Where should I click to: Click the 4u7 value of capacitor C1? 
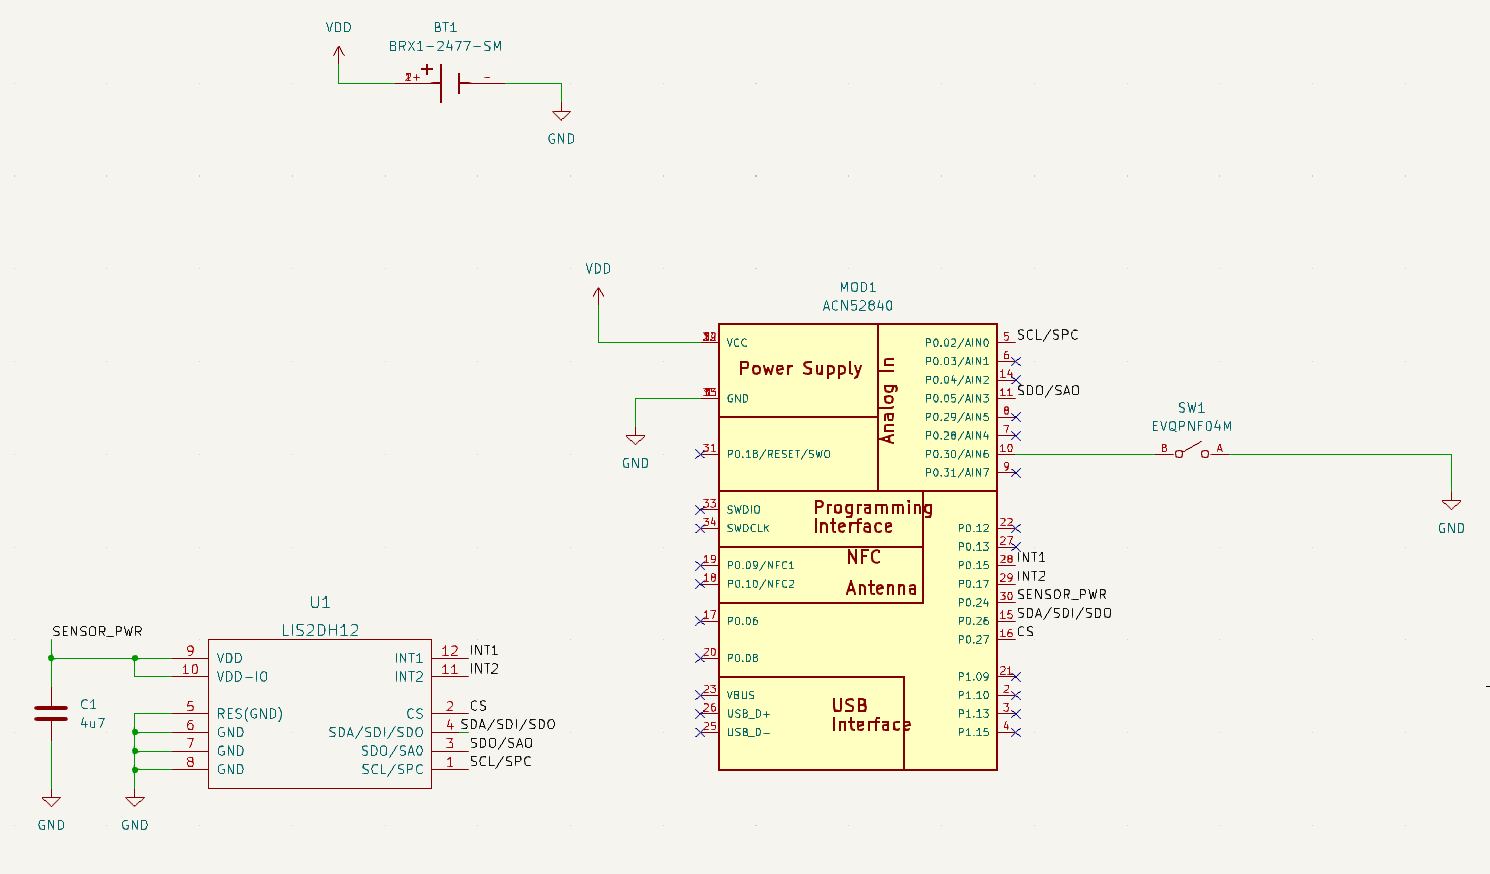92,723
